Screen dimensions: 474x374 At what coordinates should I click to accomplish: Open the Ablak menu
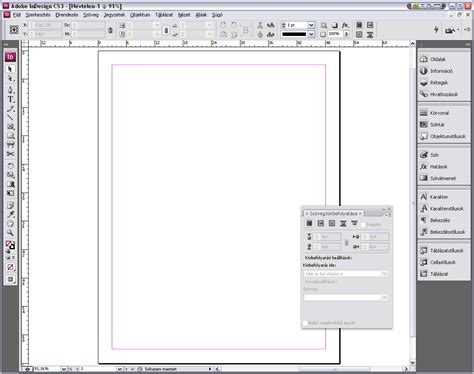(201, 15)
